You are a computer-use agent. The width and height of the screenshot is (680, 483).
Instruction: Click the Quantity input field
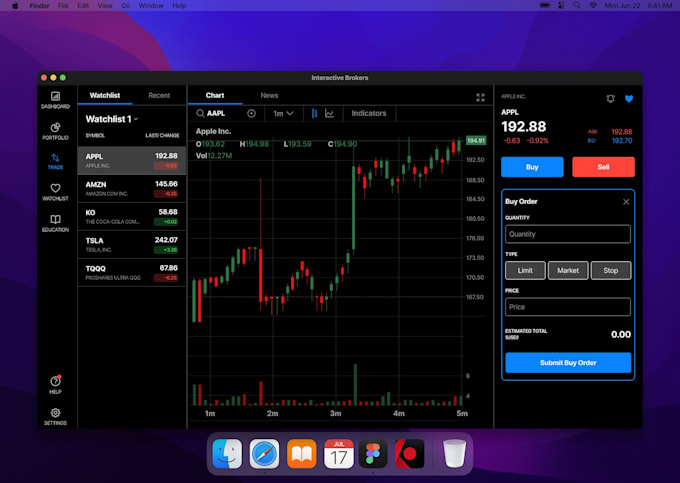(x=568, y=234)
